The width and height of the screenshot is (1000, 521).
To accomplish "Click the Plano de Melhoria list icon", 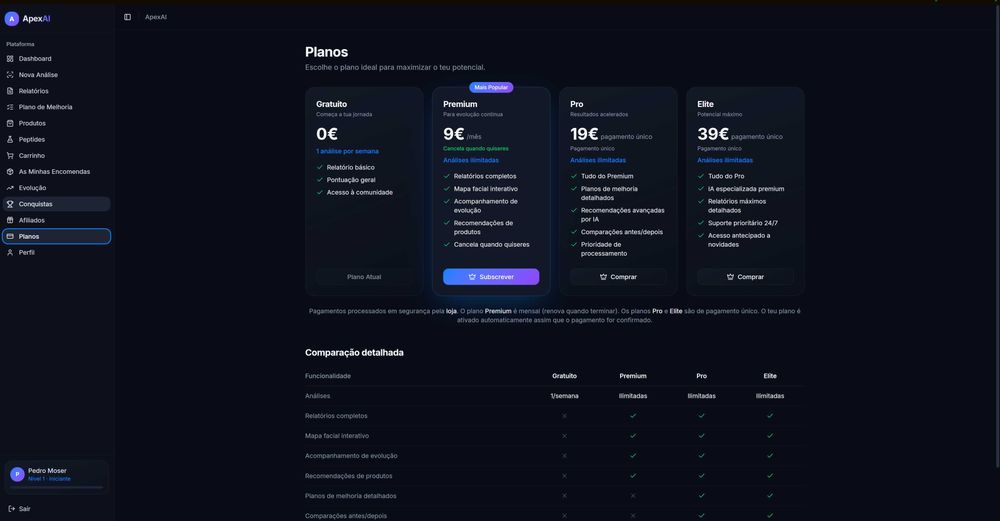I will (10, 107).
